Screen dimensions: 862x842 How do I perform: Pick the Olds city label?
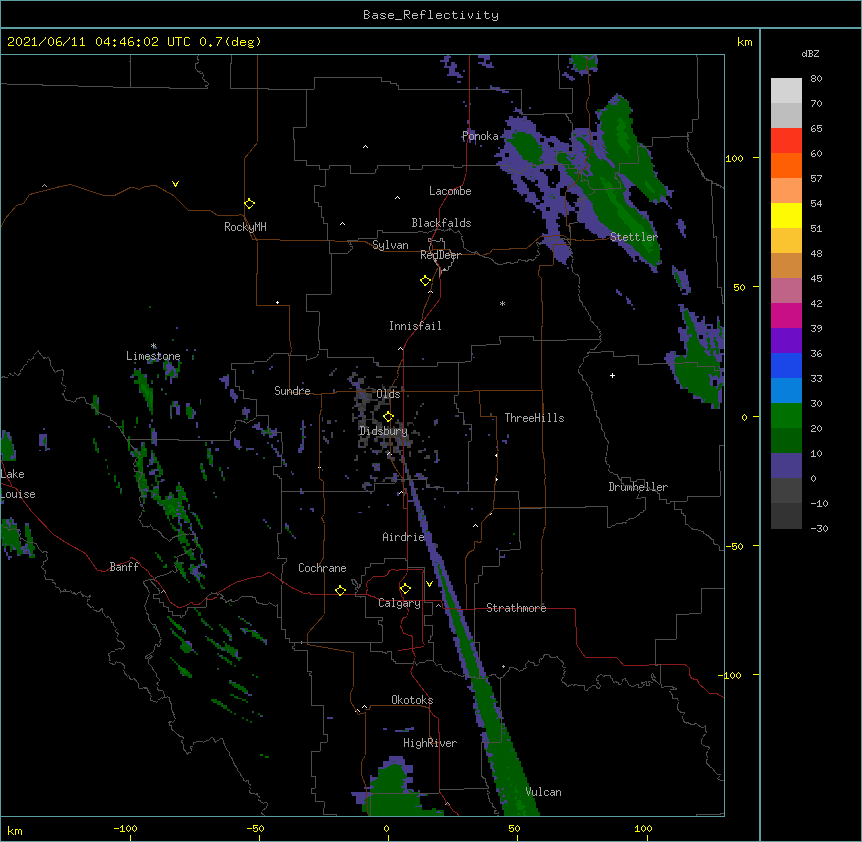(x=388, y=394)
